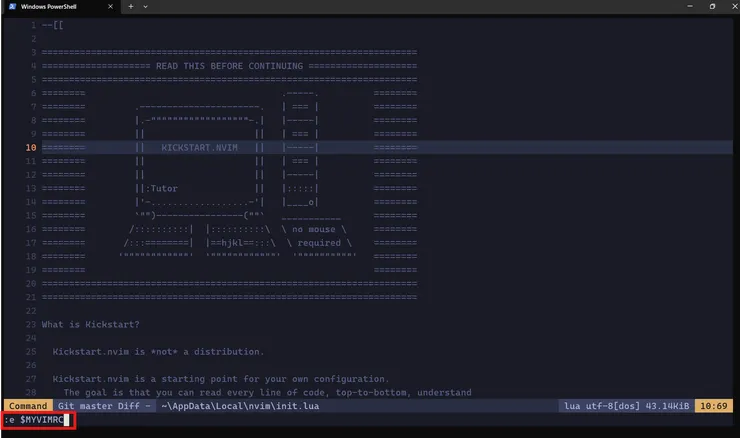The width and height of the screenshot is (740, 438).
Task: Click the command line input ':e $MYVIMRC'
Action: (x=37, y=420)
